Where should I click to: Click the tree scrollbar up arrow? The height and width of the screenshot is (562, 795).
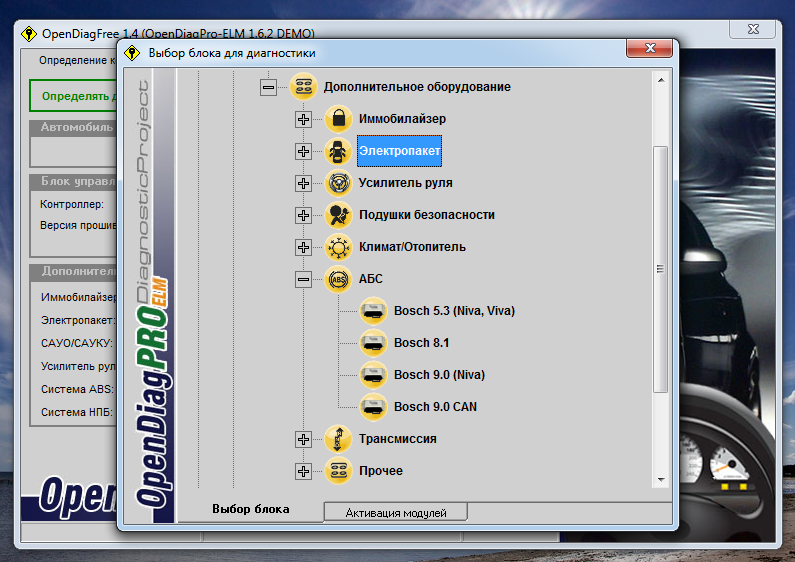tap(661, 80)
